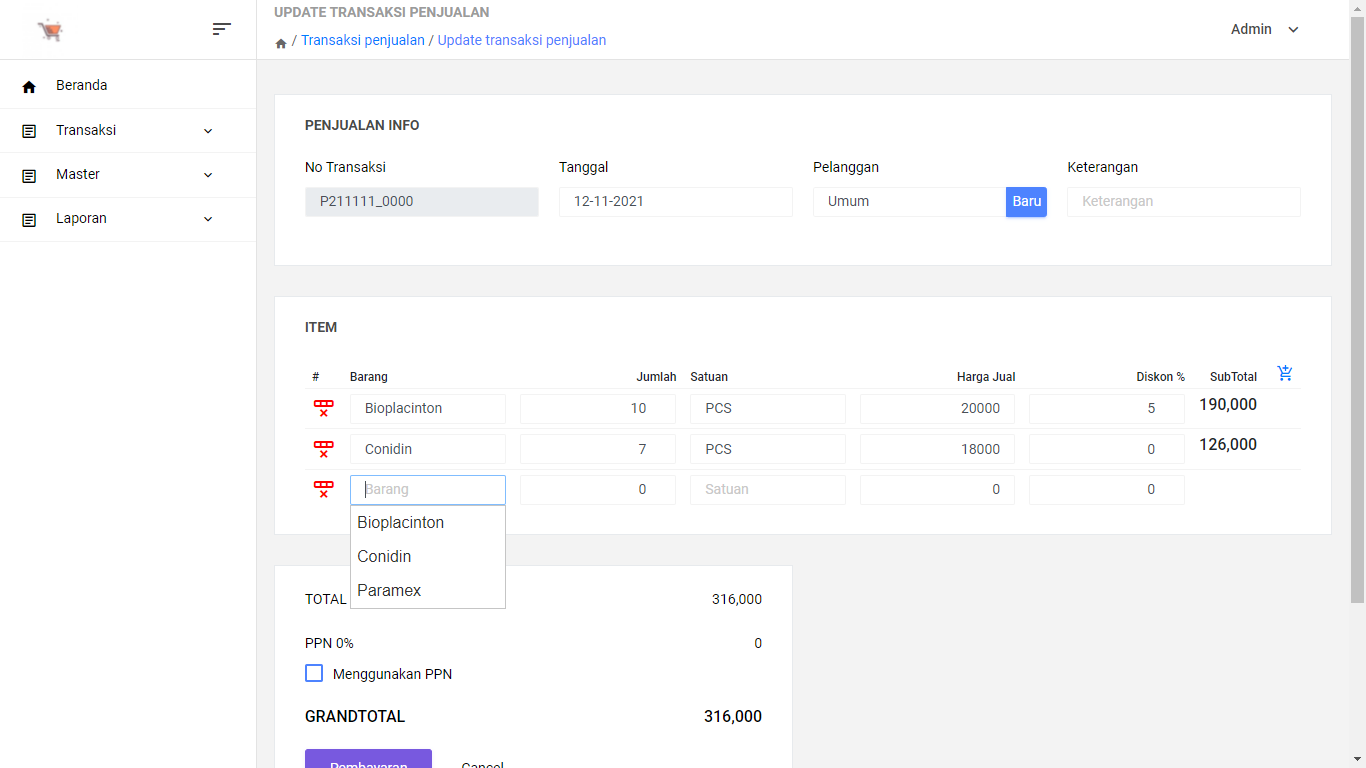Expand the Transaksi menu chevron

207,130
